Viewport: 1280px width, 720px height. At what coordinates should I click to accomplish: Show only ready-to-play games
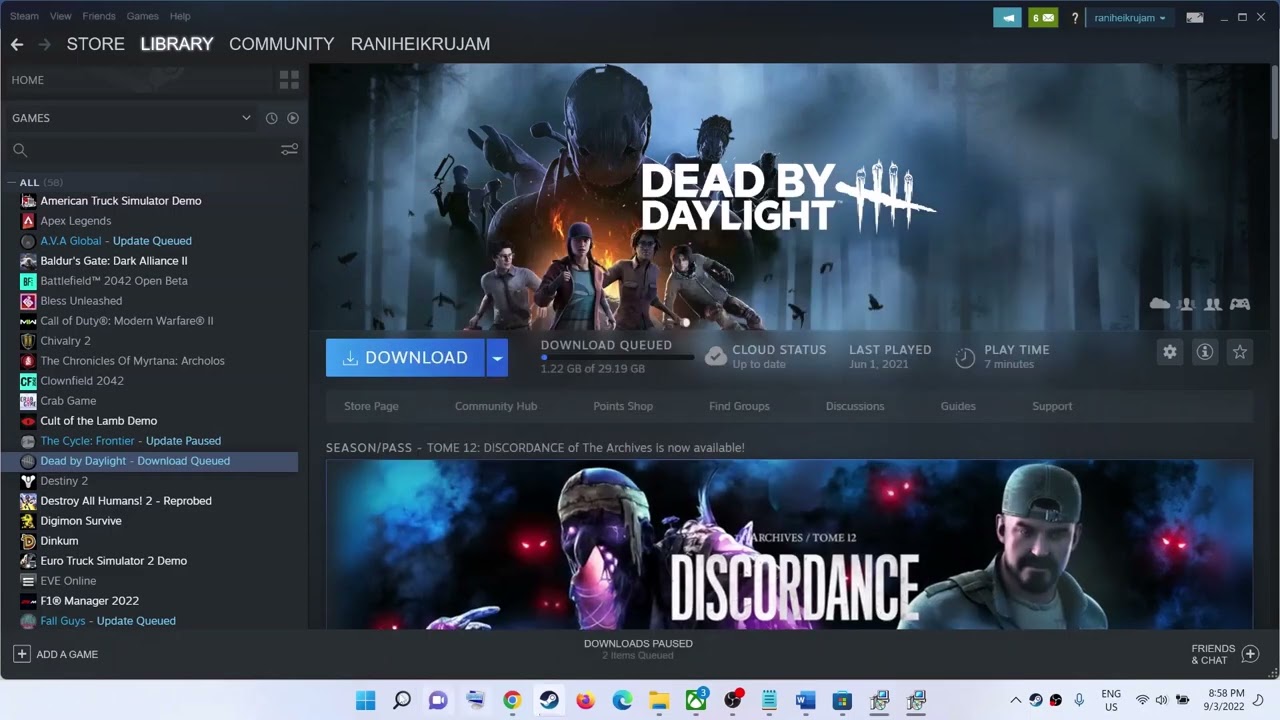[293, 118]
